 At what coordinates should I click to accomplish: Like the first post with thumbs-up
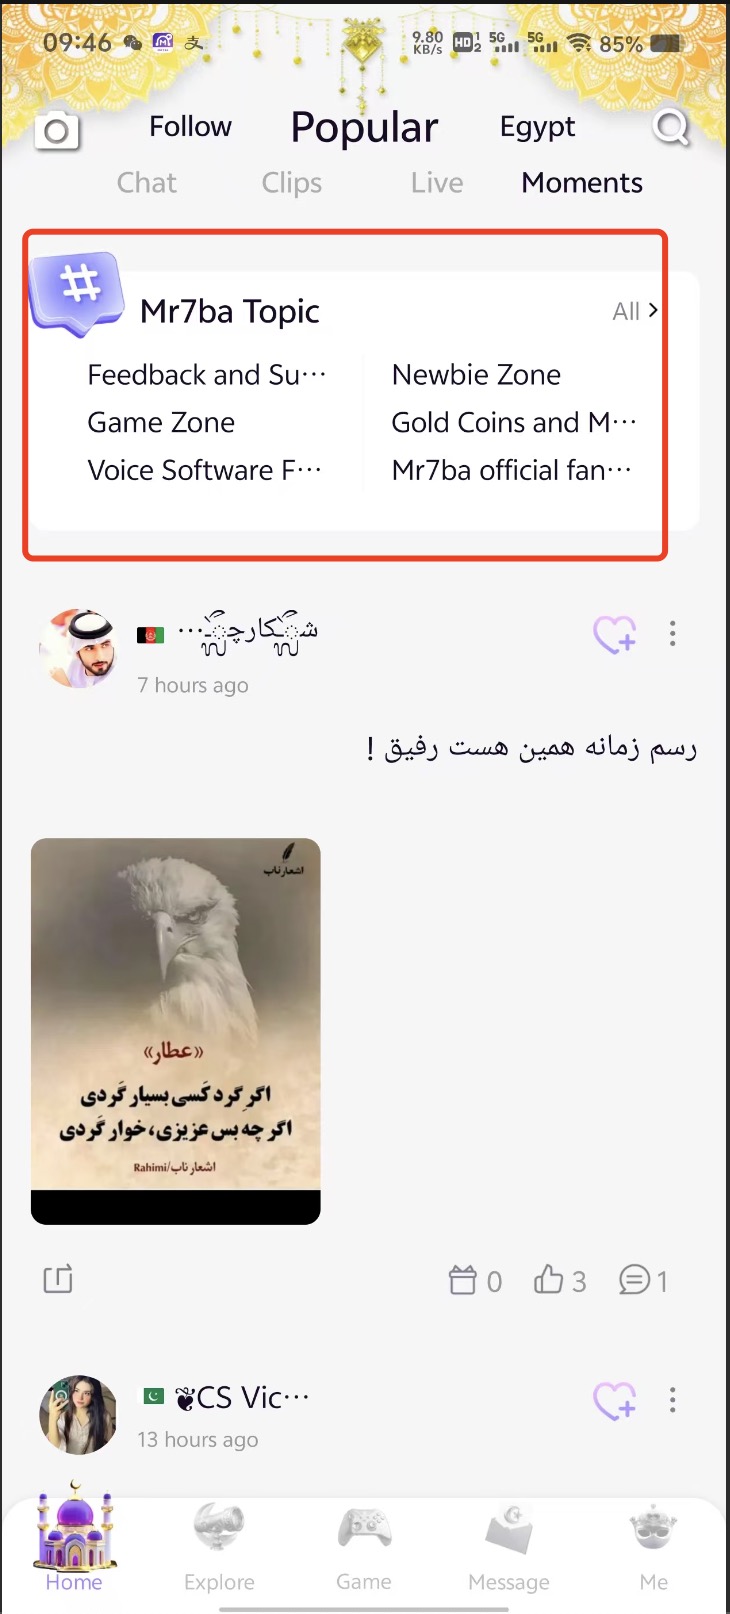[560, 1280]
